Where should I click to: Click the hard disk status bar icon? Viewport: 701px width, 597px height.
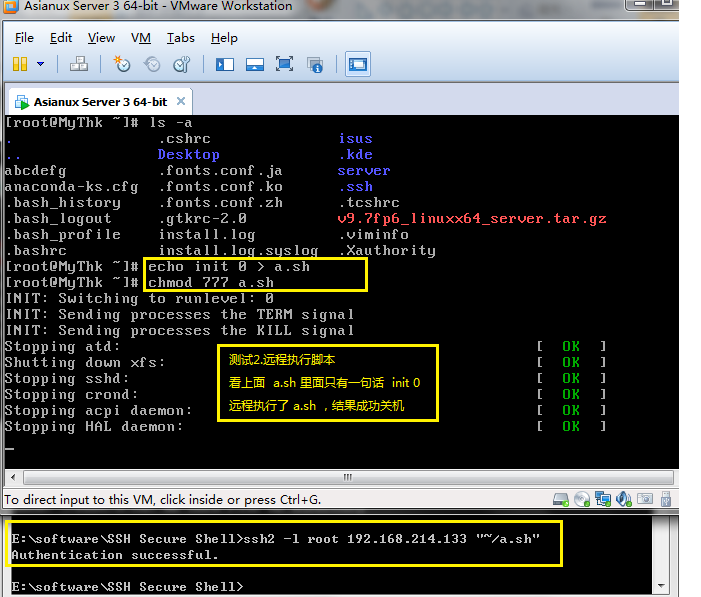click(561, 499)
